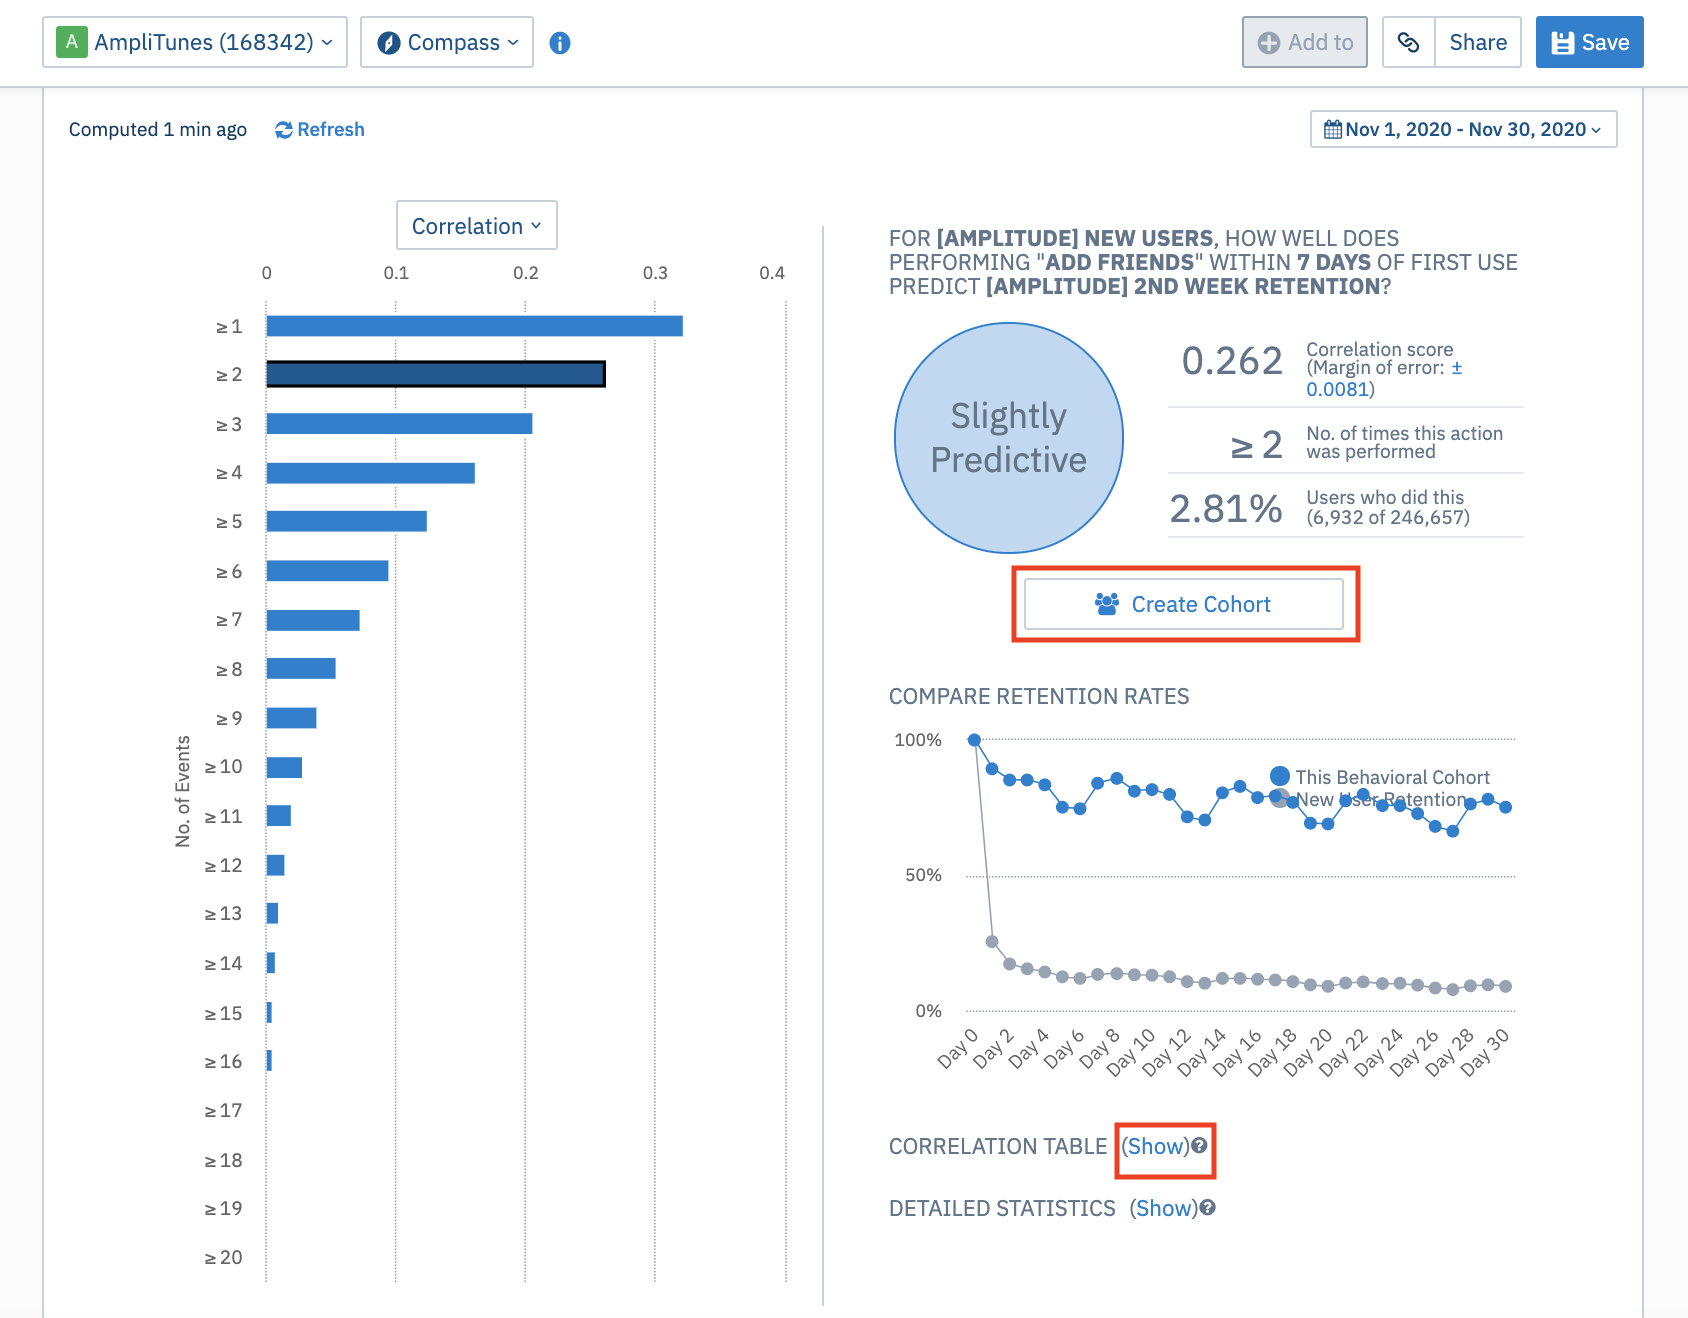Click the (6,932 of 246,657) text
Image resolution: width=1688 pixels, height=1318 pixels.
click(1388, 518)
